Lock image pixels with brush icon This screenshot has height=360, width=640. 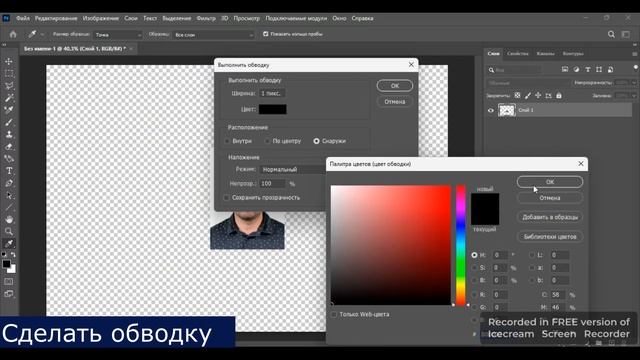pyautogui.click(x=528, y=96)
